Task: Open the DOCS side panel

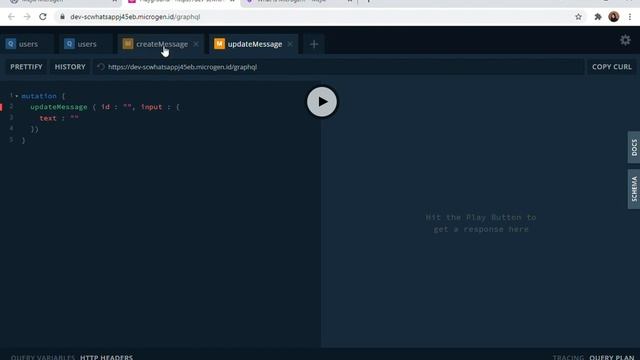Action: [634, 147]
